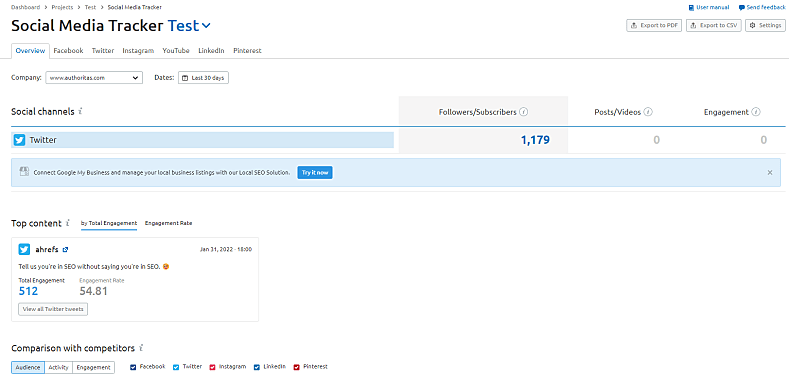Toggle the Pinterest checkbox in competitor comparison
Screen dimensions: 789x381
coord(296,367)
